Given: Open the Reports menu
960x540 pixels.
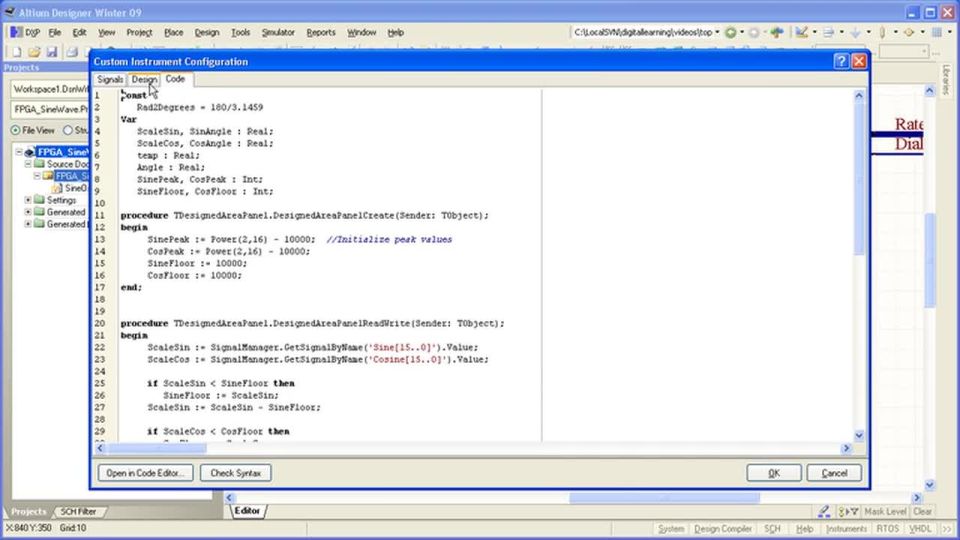Looking at the screenshot, I should tap(321, 32).
